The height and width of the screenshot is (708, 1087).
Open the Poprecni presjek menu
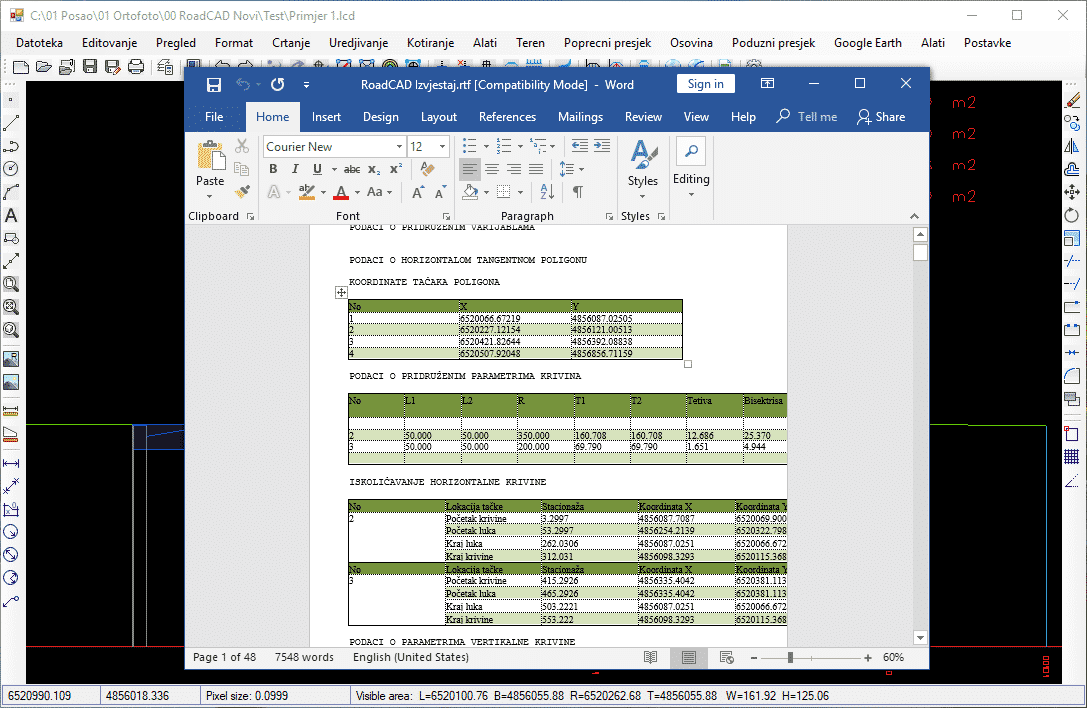[607, 43]
